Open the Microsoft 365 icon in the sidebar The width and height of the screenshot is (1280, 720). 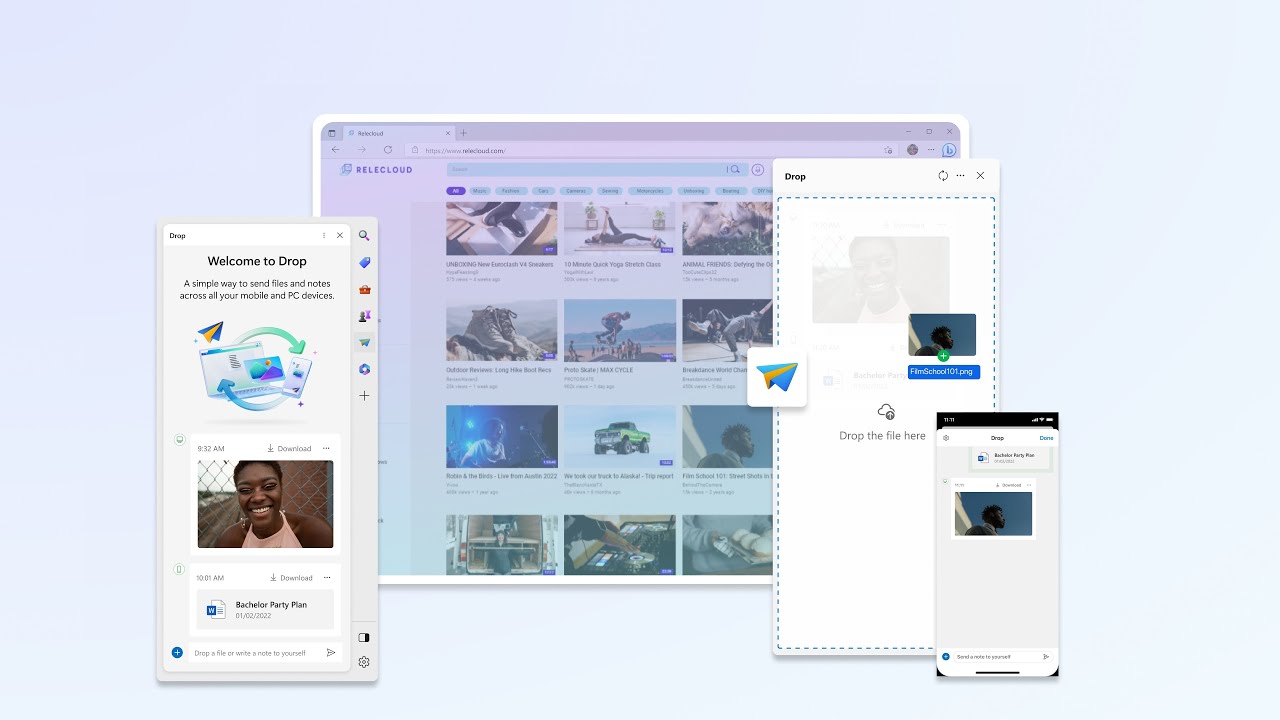point(364,368)
